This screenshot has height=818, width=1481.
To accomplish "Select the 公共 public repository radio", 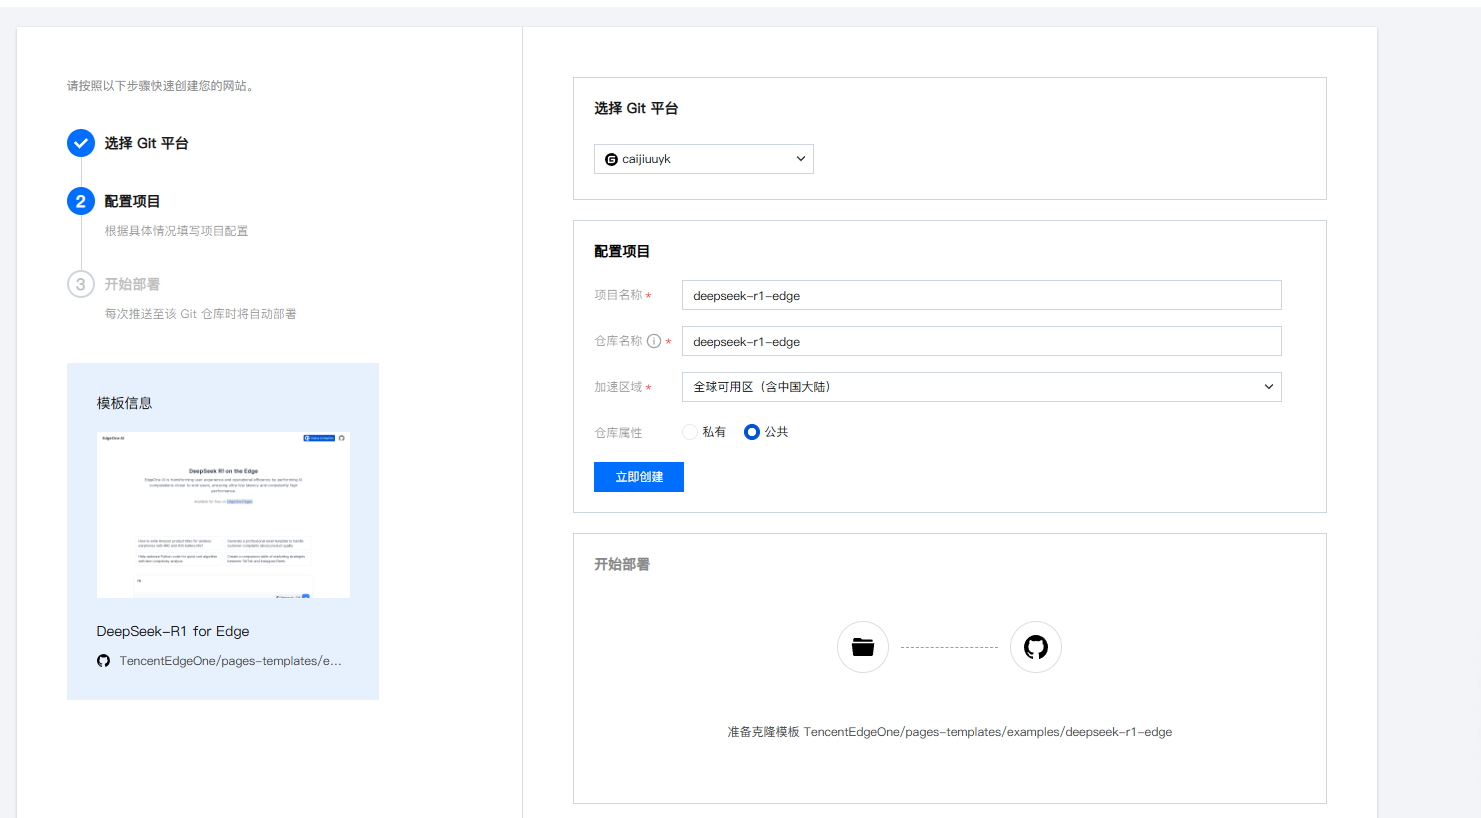I will pos(752,432).
